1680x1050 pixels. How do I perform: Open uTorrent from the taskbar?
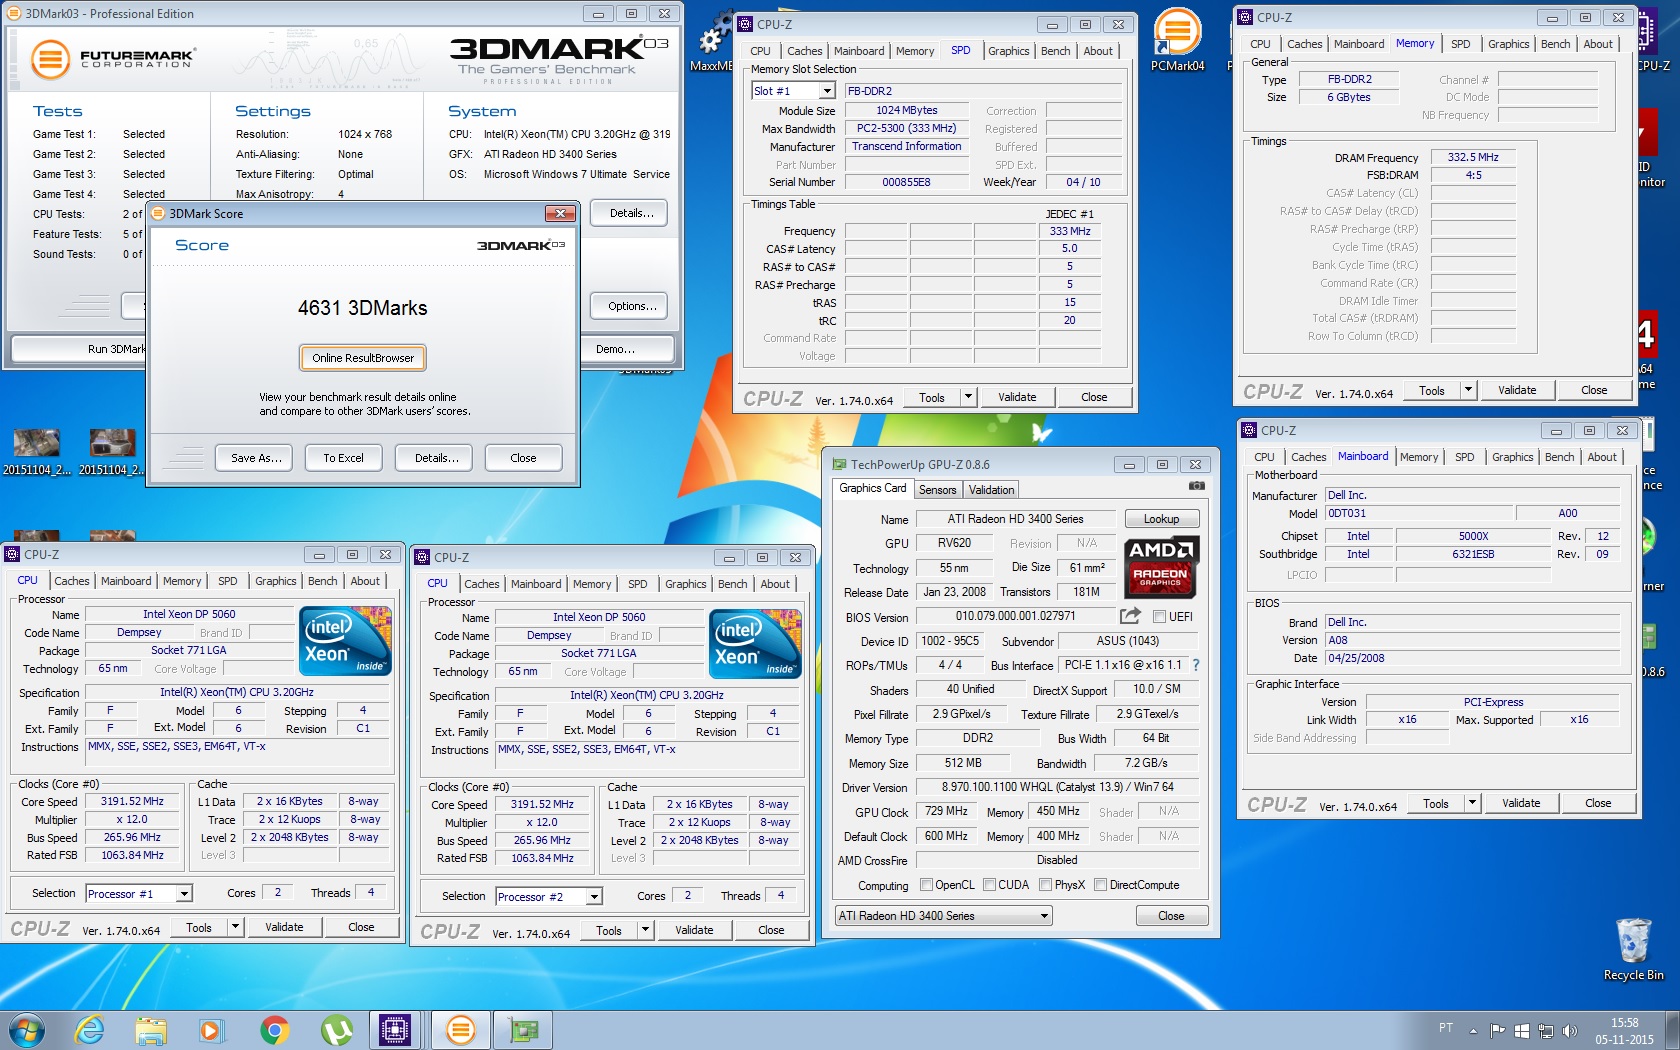[336, 1030]
